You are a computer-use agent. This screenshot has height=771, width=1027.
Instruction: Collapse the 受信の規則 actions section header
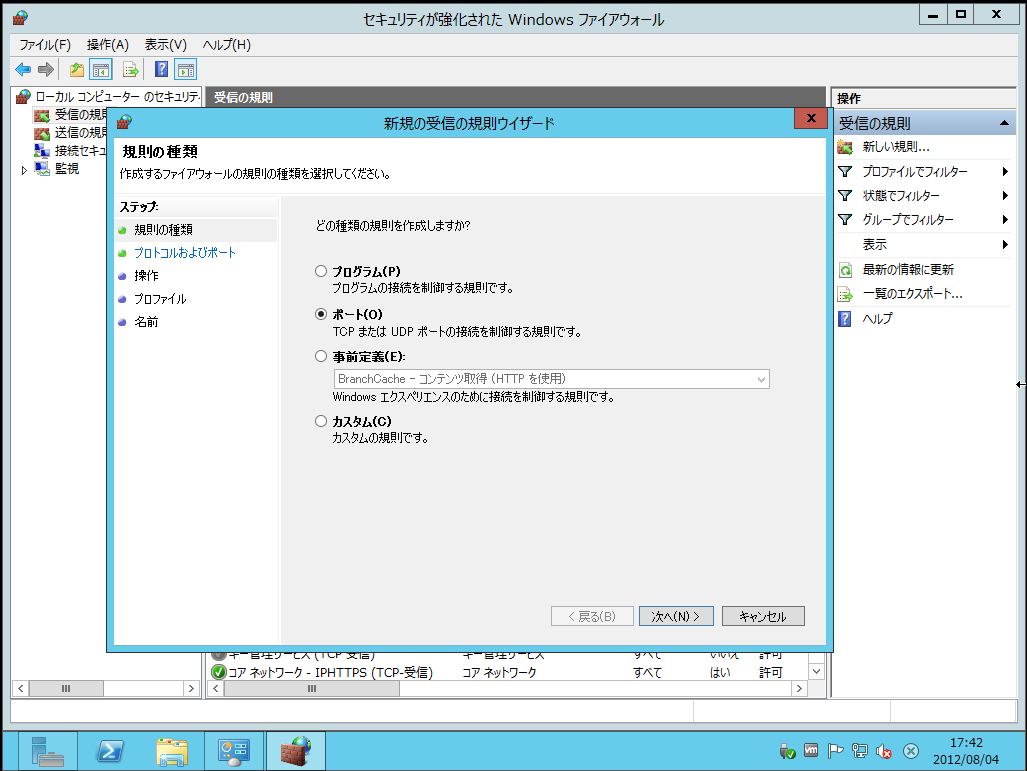(x=1003, y=123)
